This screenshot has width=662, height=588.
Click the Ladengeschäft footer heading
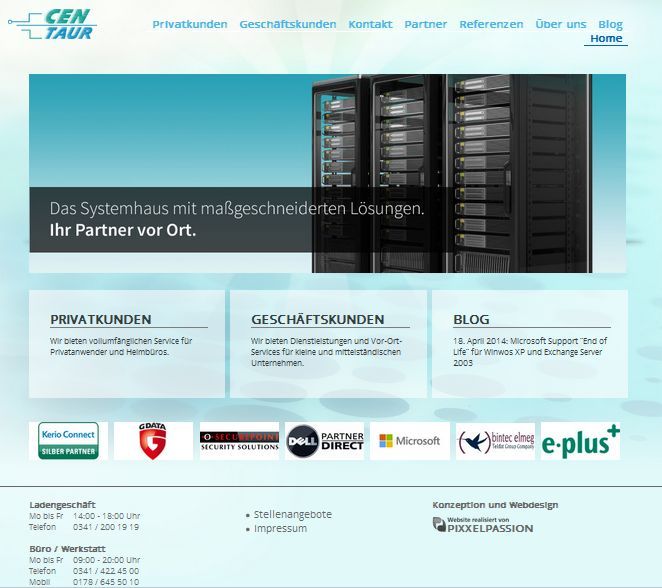pos(62,505)
